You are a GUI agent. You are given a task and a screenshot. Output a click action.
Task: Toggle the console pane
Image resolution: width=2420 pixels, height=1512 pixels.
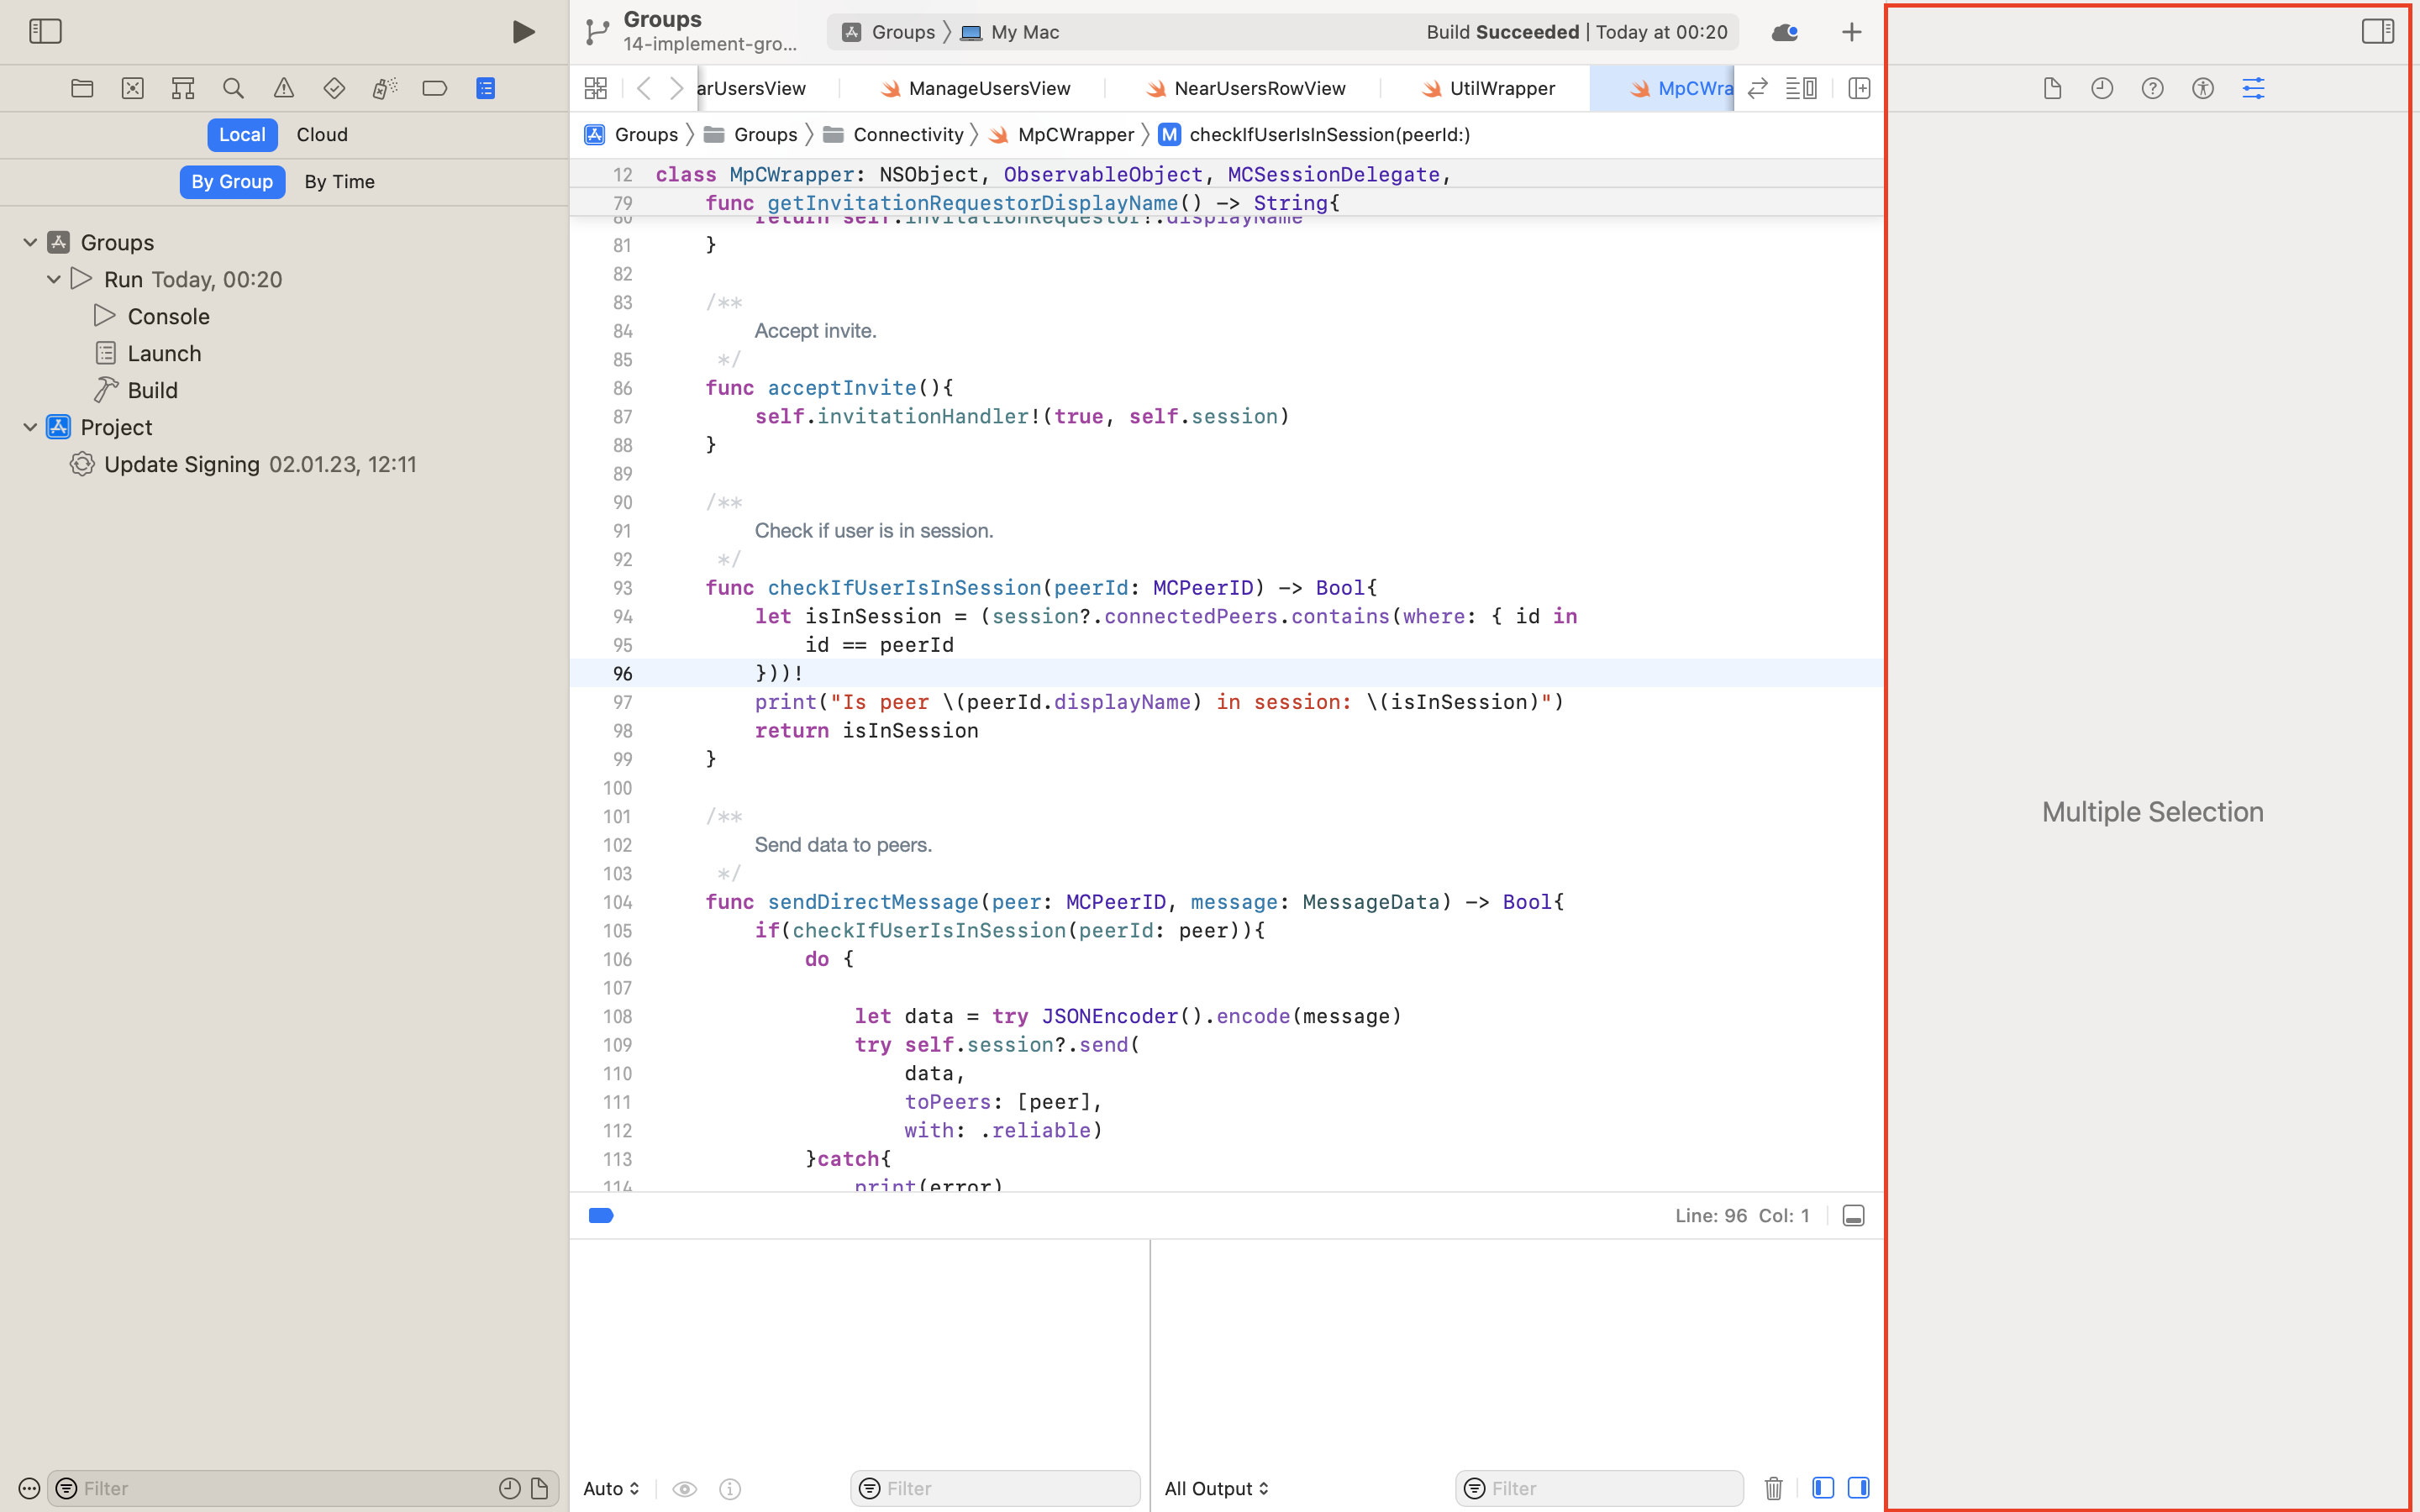tap(1859, 1488)
